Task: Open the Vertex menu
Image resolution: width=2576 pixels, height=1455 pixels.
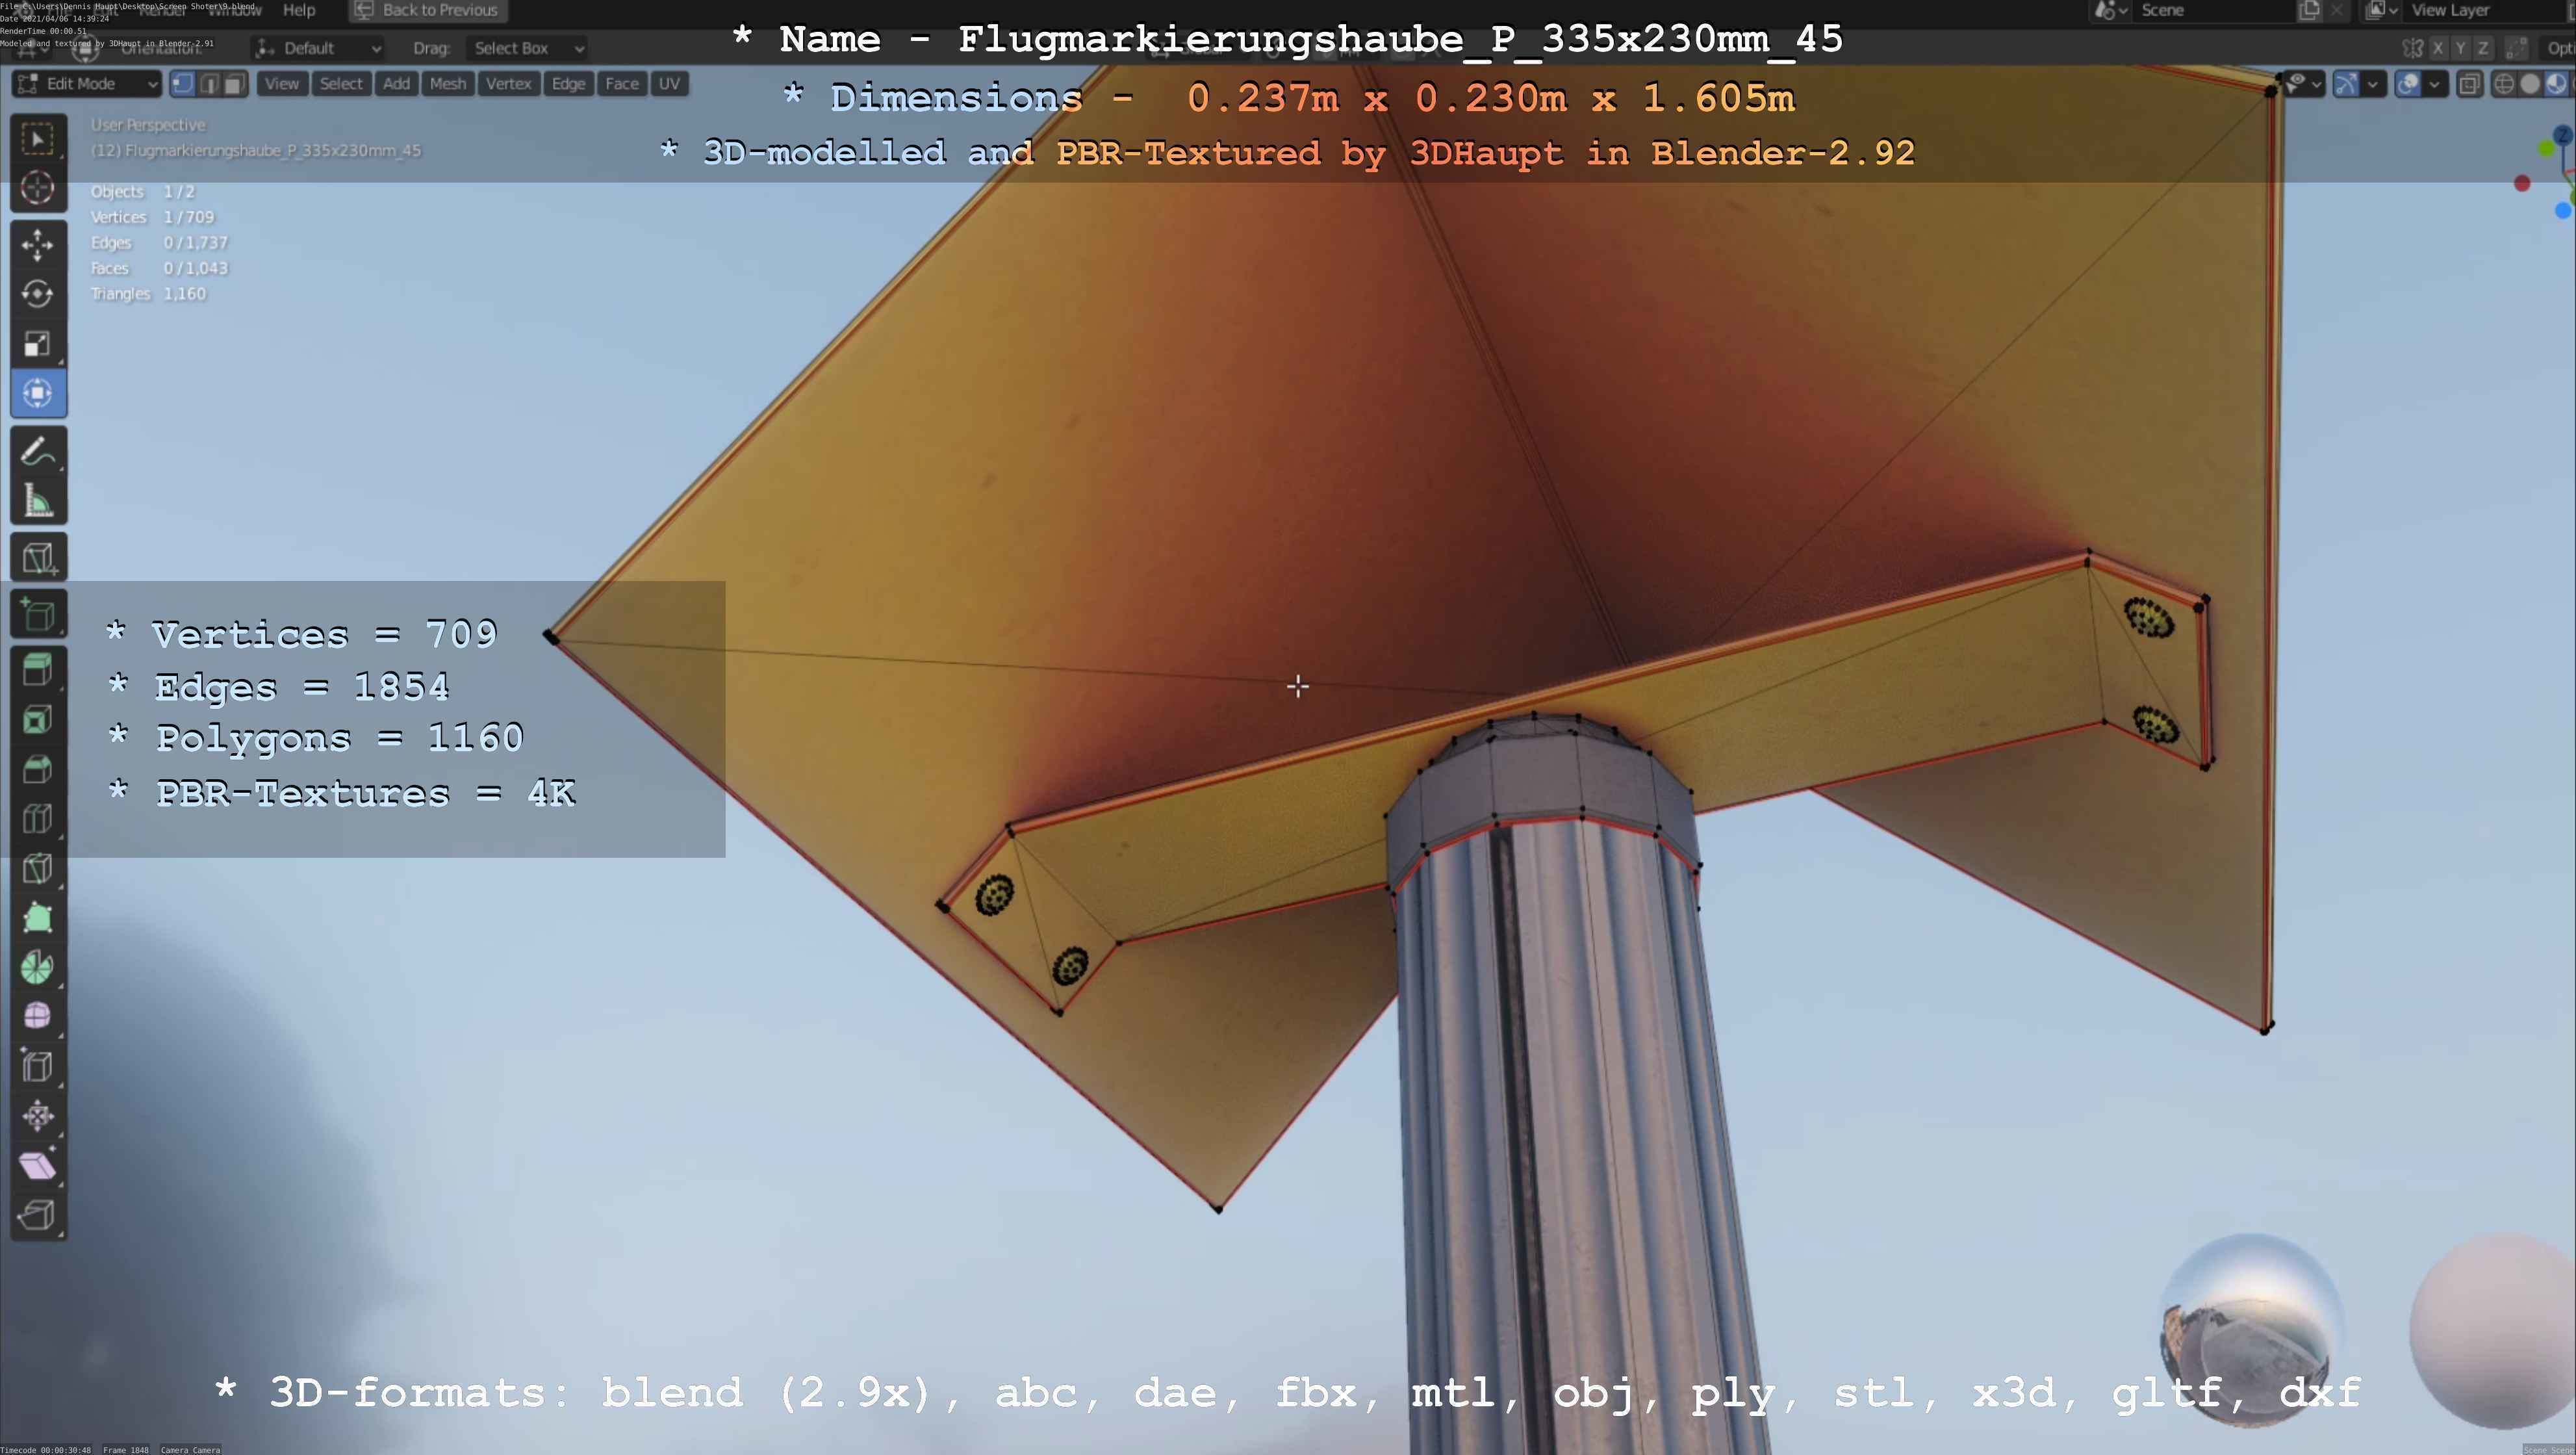Action: (x=509, y=84)
